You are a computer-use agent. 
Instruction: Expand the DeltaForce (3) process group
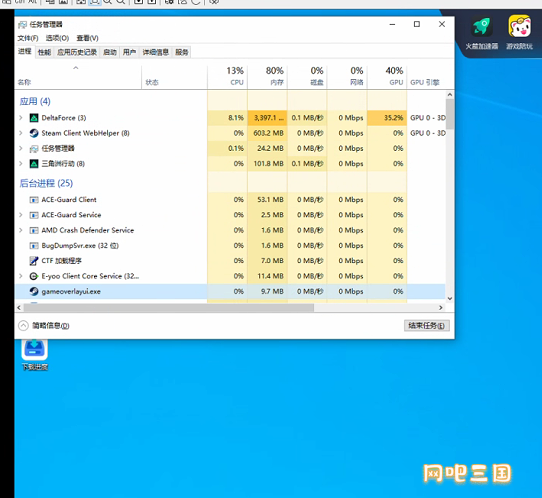21,118
